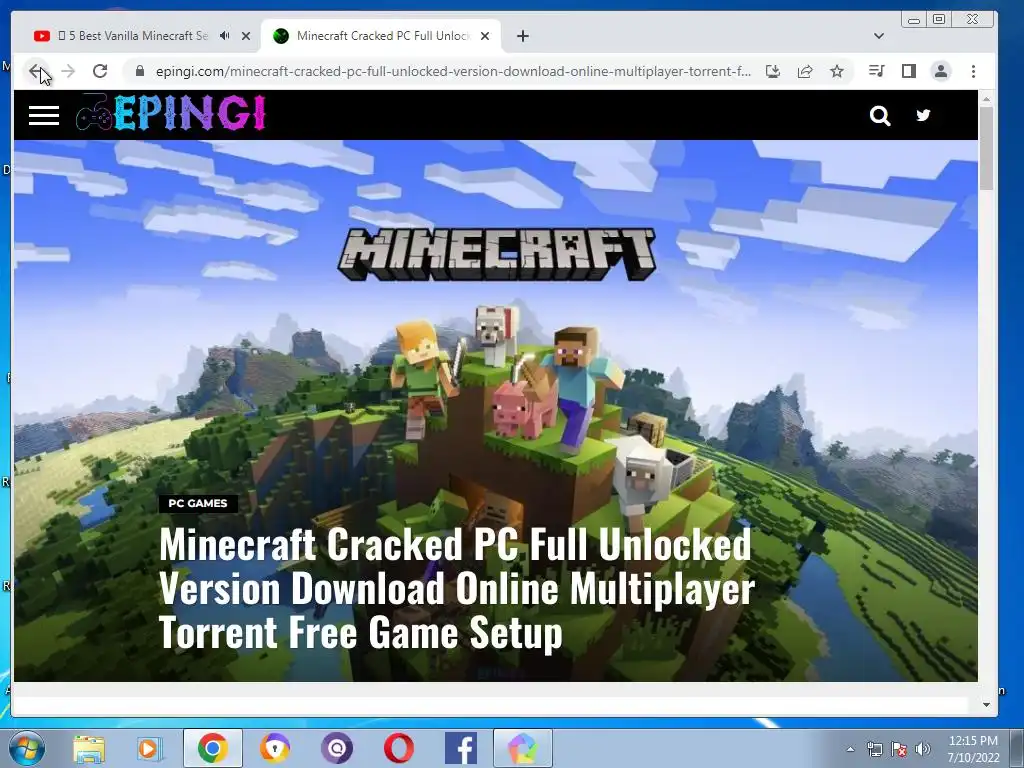Open site search magnifier icon
Image resolution: width=1024 pixels, height=768 pixels.
880,116
